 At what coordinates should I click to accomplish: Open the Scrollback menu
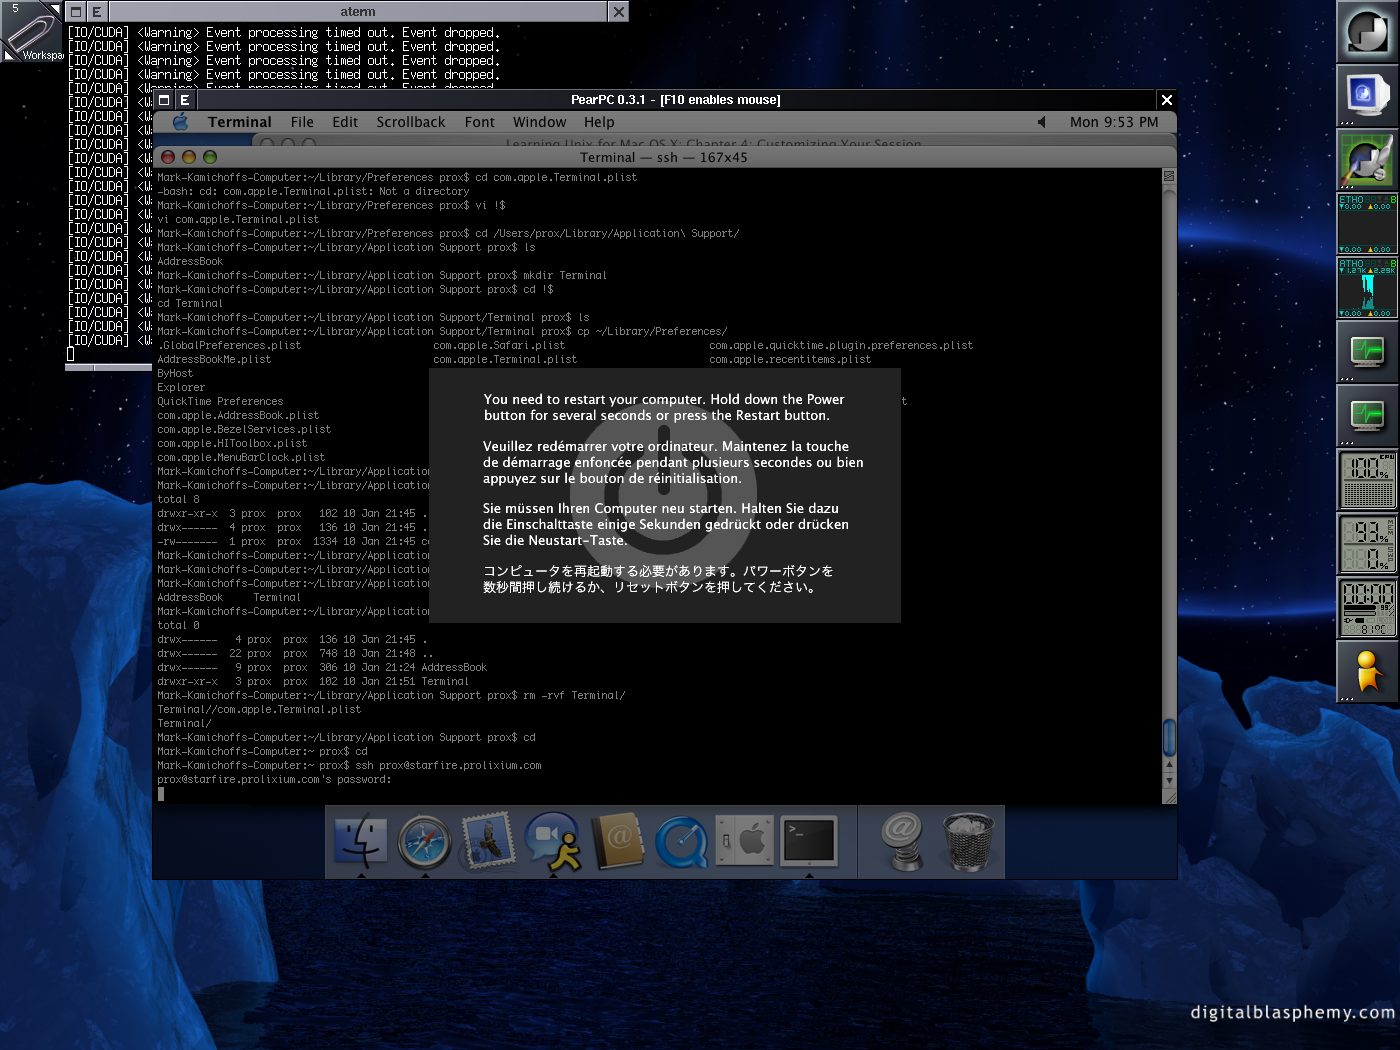click(x=411, y=122)
